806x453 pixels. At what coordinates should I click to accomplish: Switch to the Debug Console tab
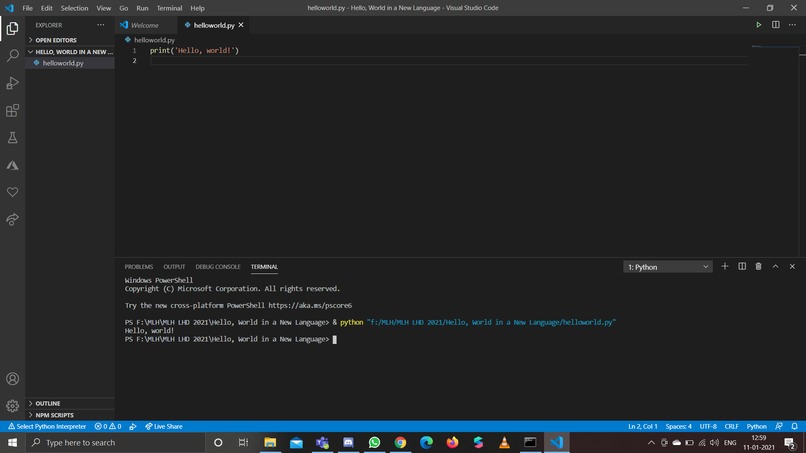[x=218, y=266]
